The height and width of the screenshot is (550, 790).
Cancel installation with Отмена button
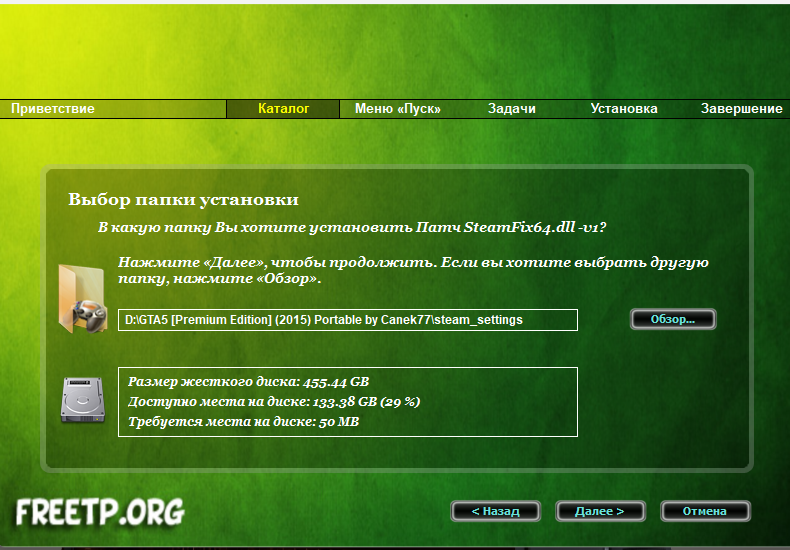point(705,511)
